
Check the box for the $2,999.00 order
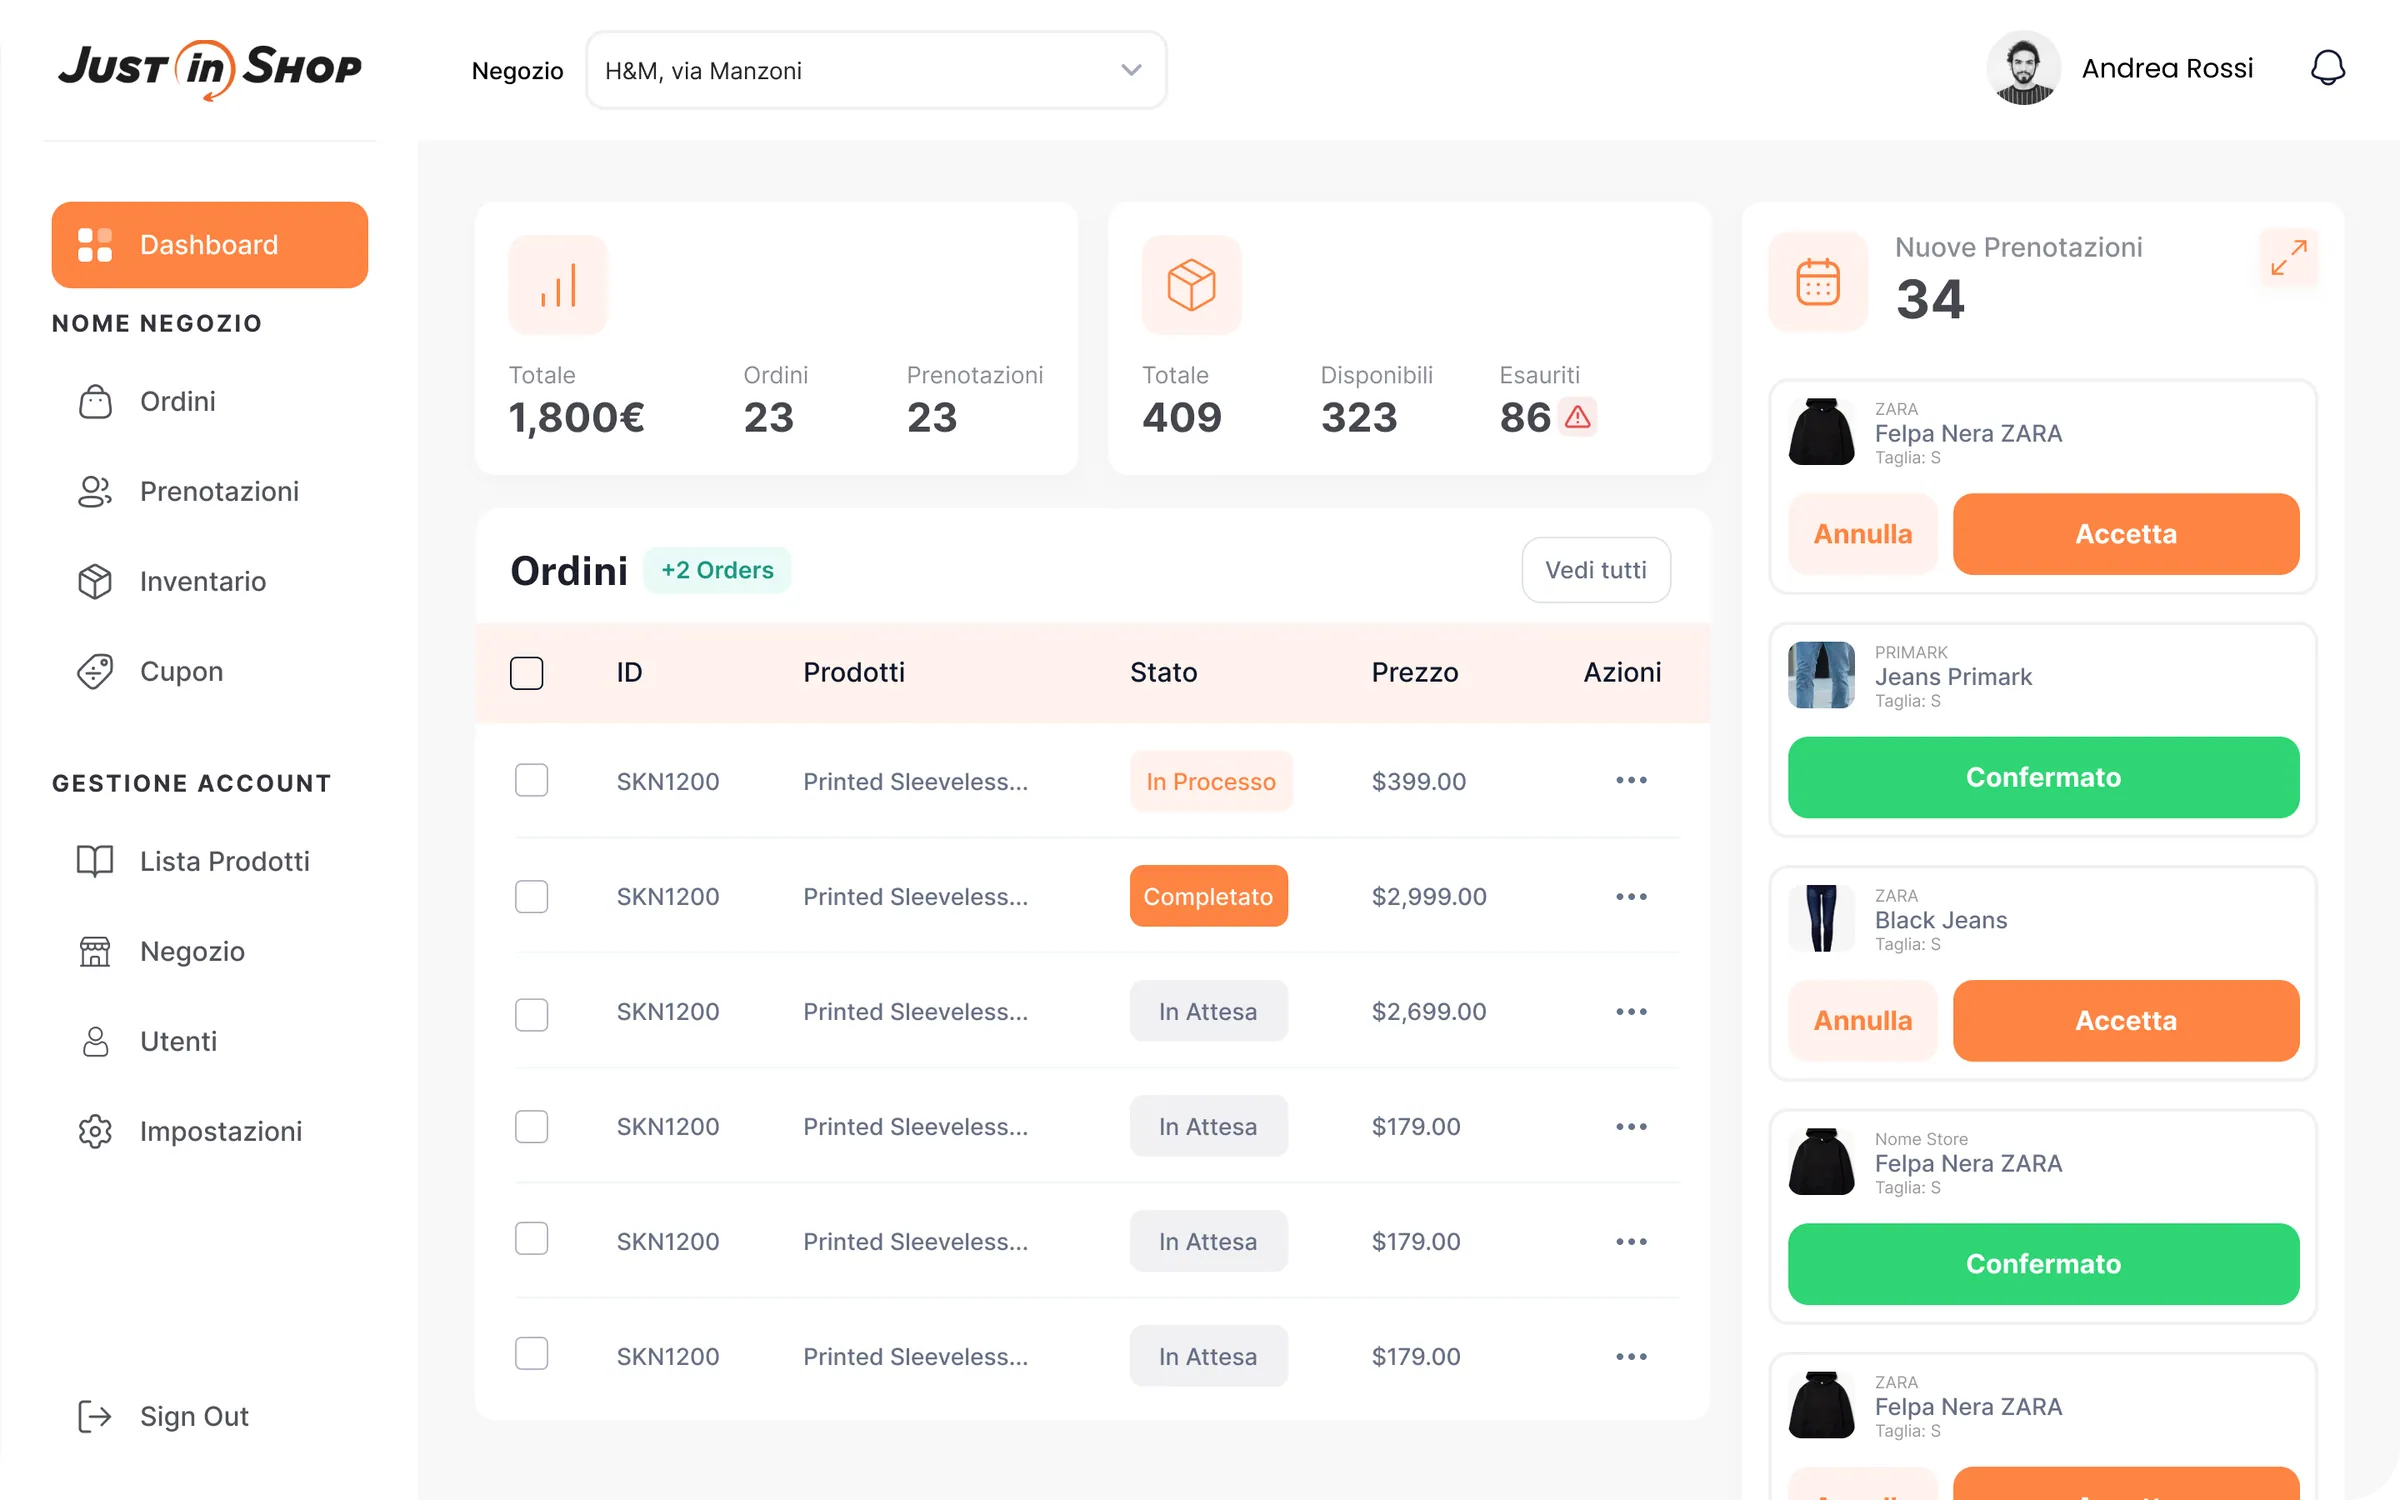point(531,896)
